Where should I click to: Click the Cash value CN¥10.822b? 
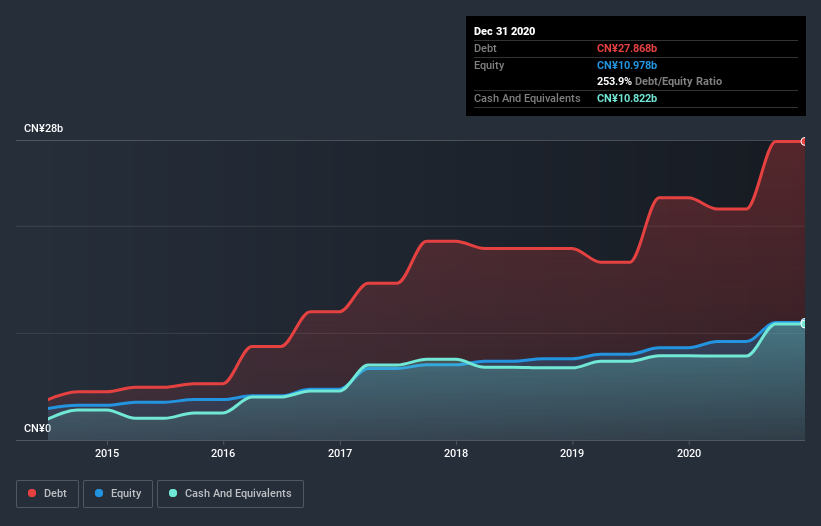point(627,98)
